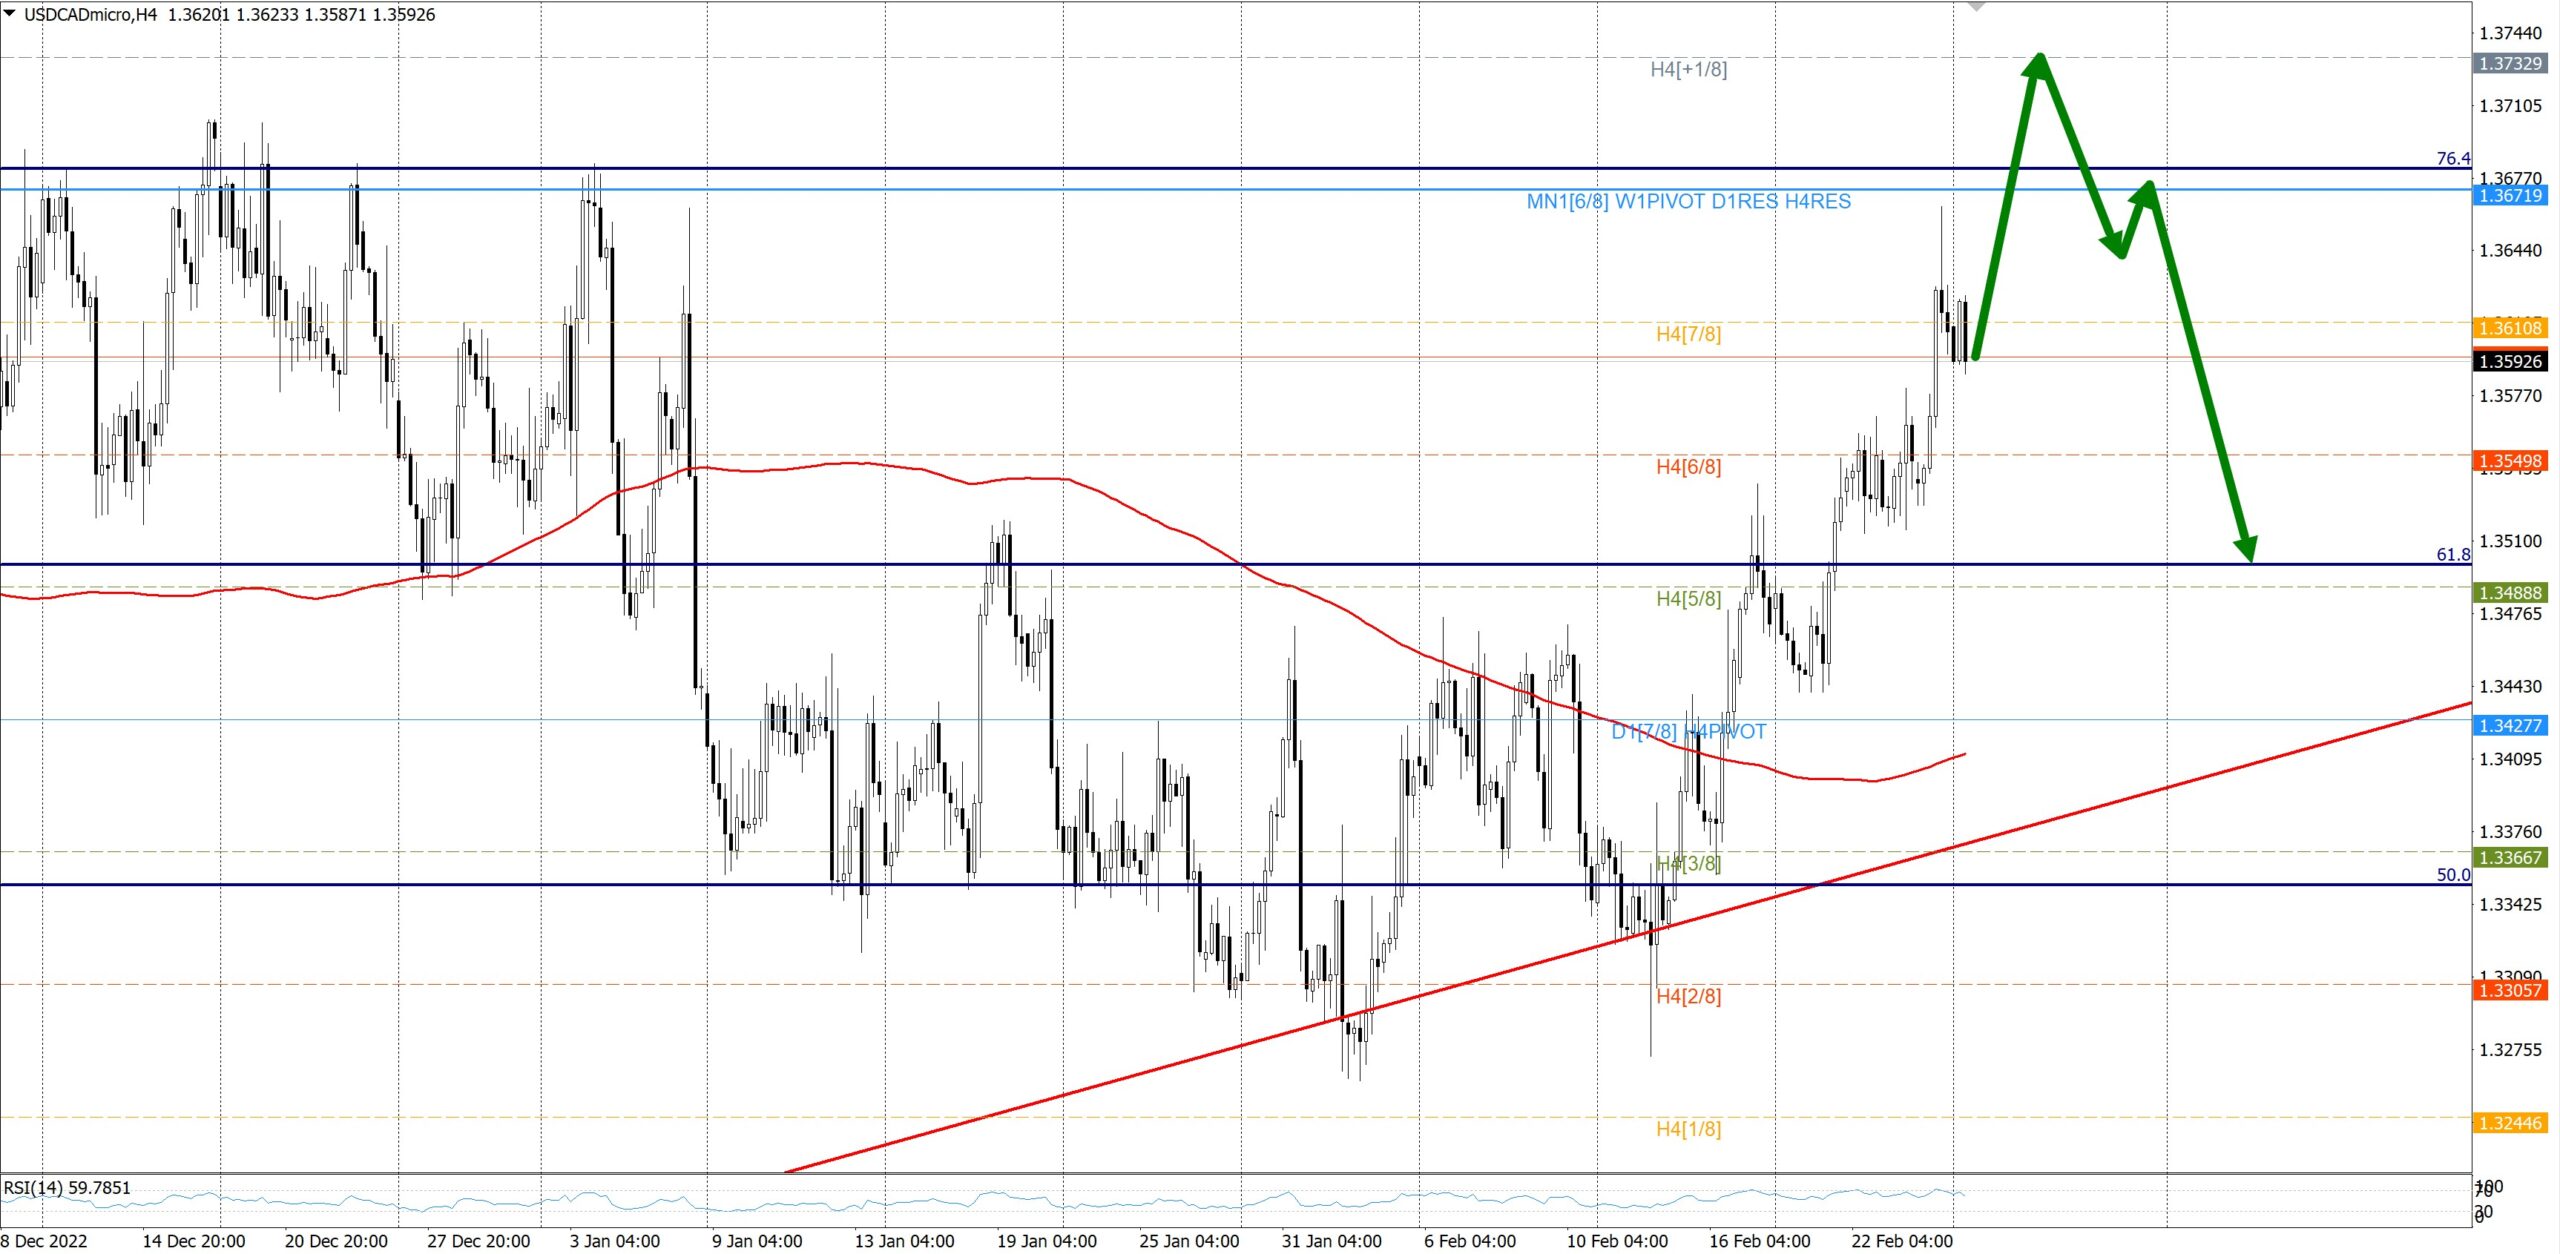2560x1254 pixels.
Task: Click the H4[2/8] level label
Action: (1688, 996)
